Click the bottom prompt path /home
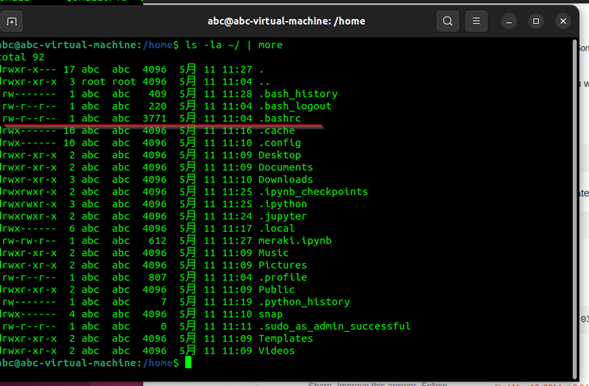The image size is (589, 386). (157, 363)
